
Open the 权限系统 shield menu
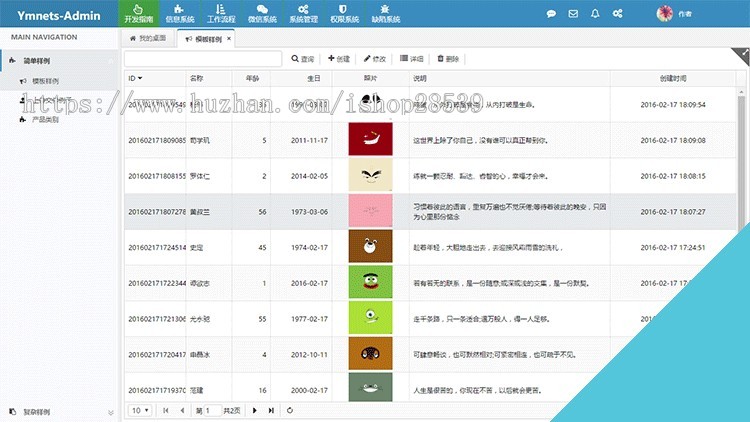coord(344,13)
